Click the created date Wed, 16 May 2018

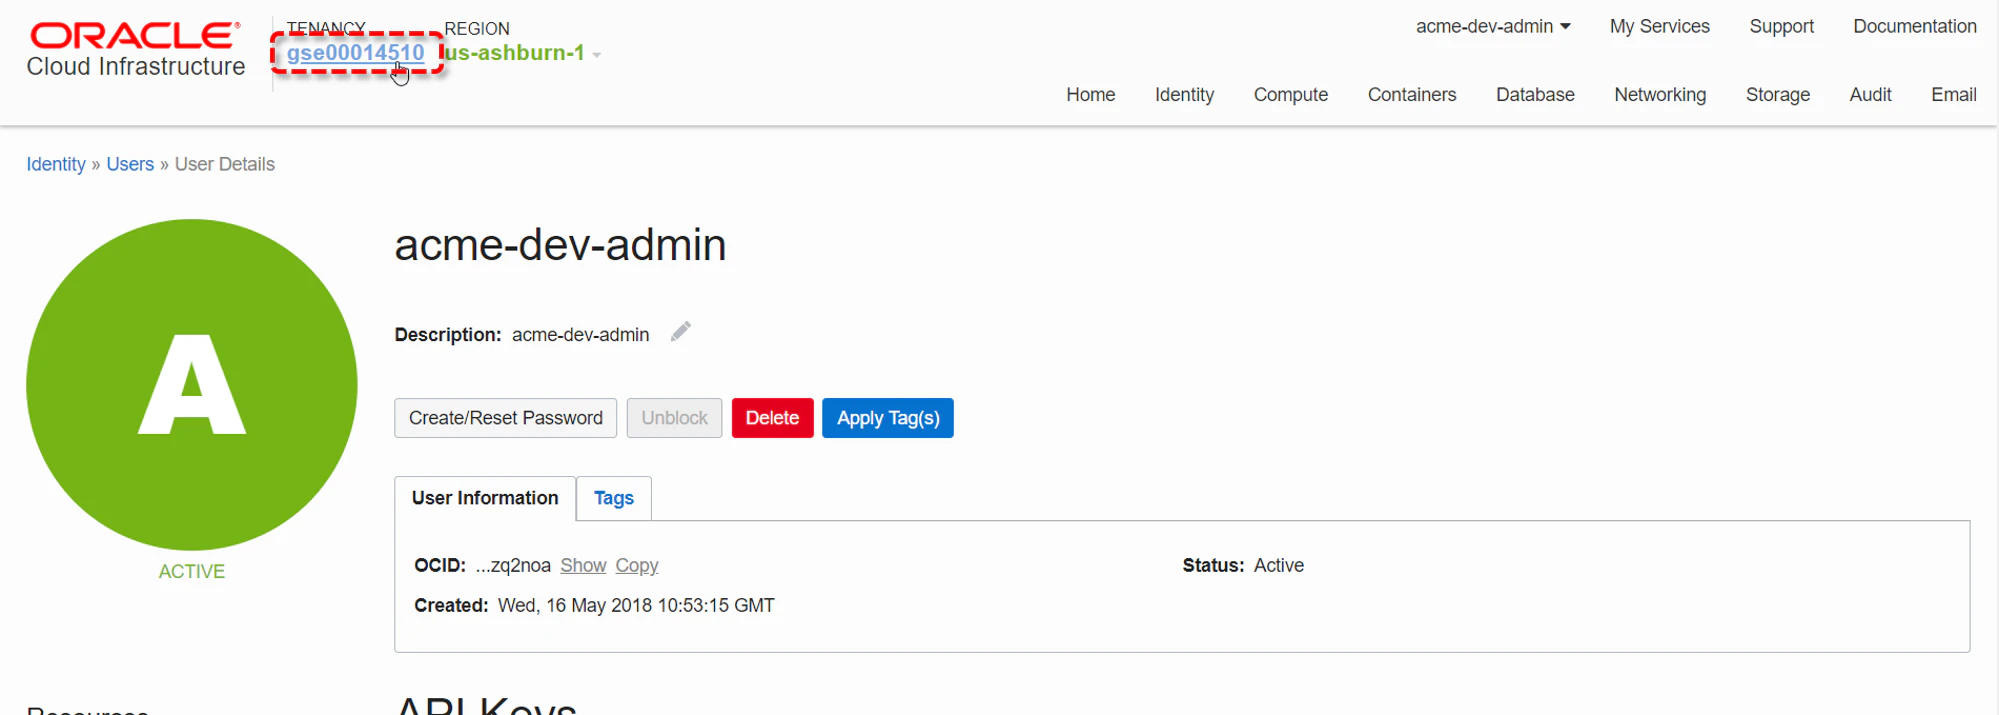(x=636, y=606)
